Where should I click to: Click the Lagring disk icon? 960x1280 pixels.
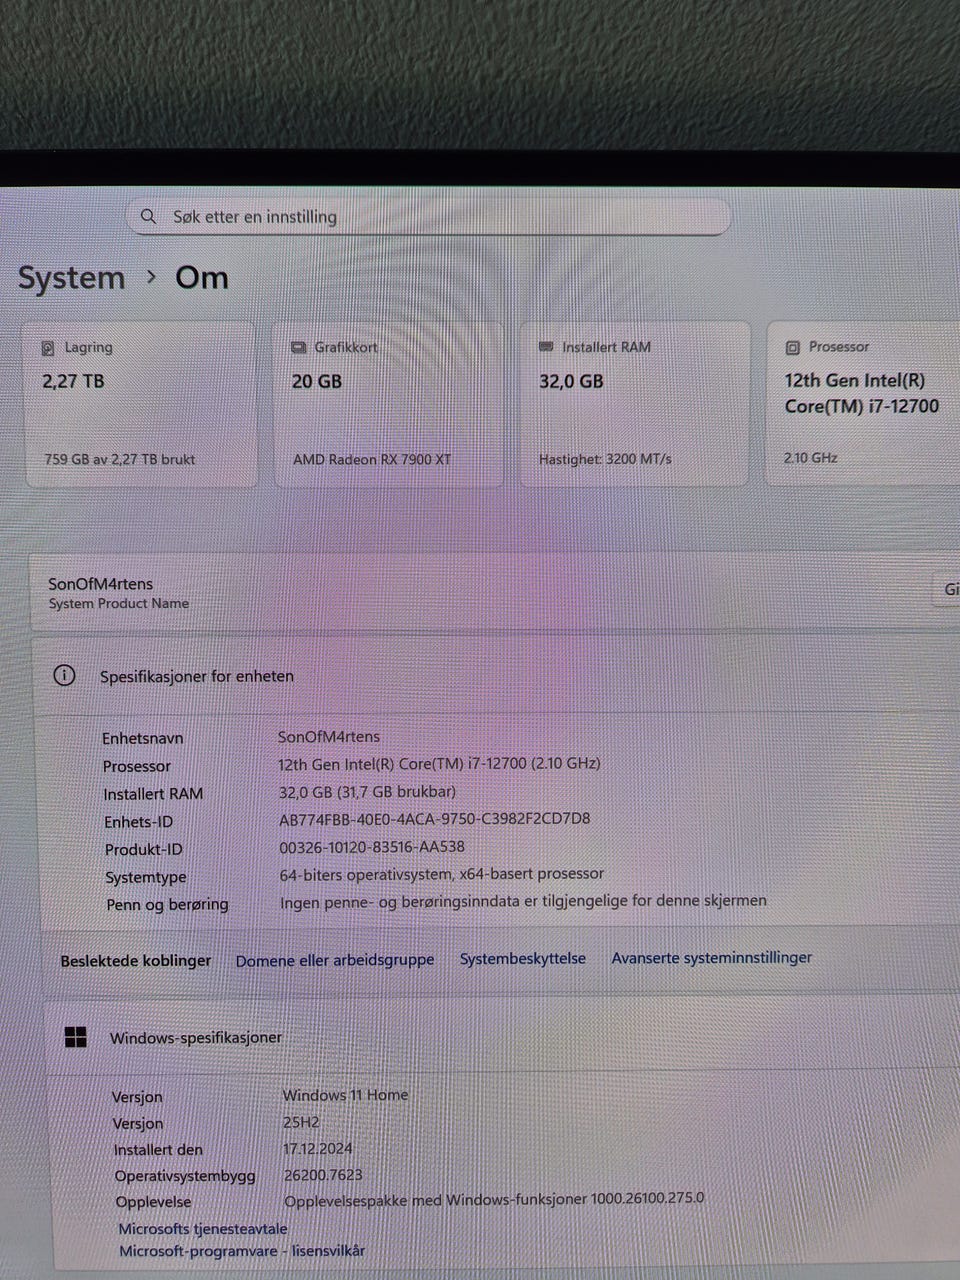pyautogui.click(x=48, y=348)
